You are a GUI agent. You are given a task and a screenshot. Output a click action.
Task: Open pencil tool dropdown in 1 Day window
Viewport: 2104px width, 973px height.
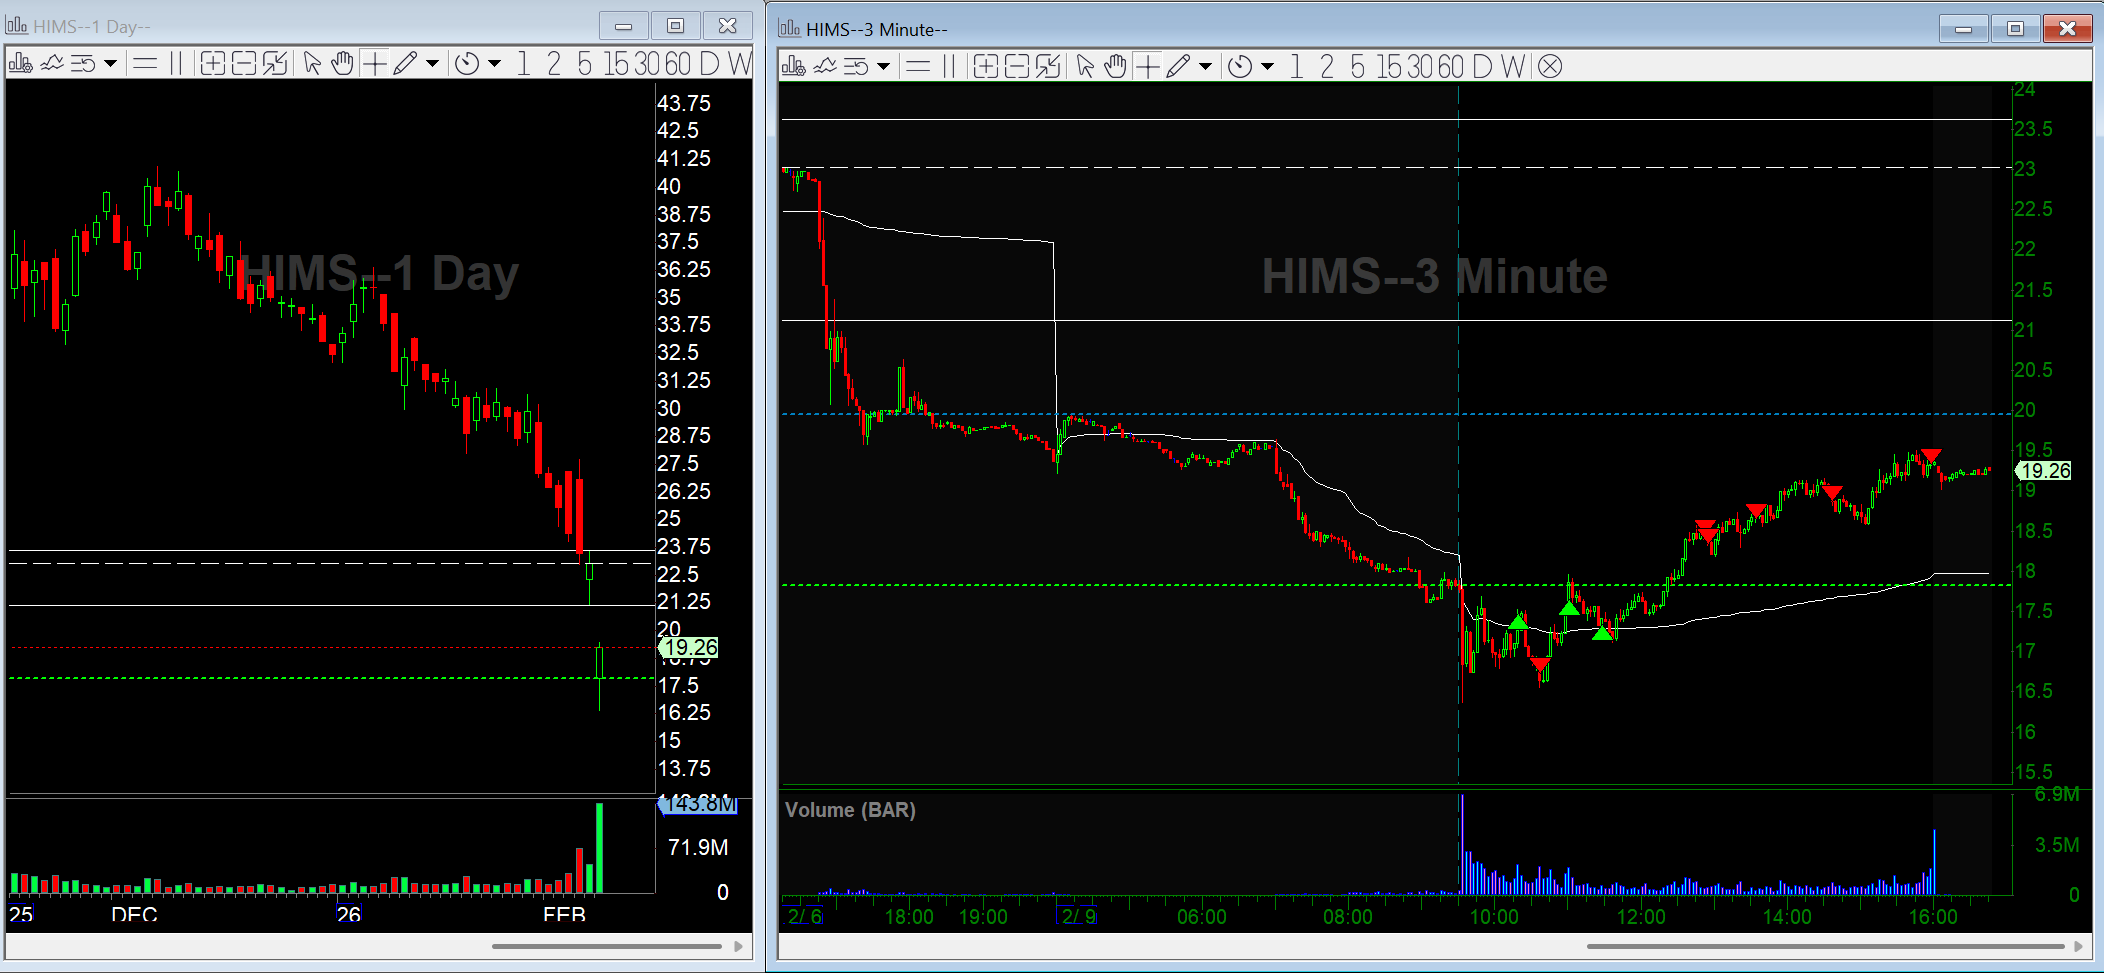coord(432,64)
